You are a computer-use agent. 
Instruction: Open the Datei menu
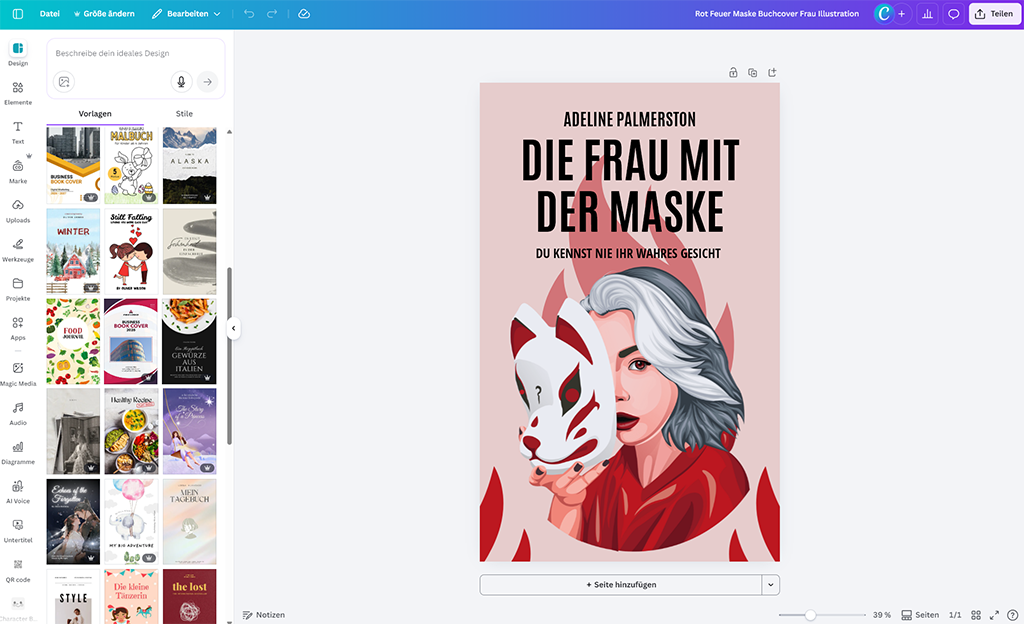pyautogui.click(x=48, y=14)
